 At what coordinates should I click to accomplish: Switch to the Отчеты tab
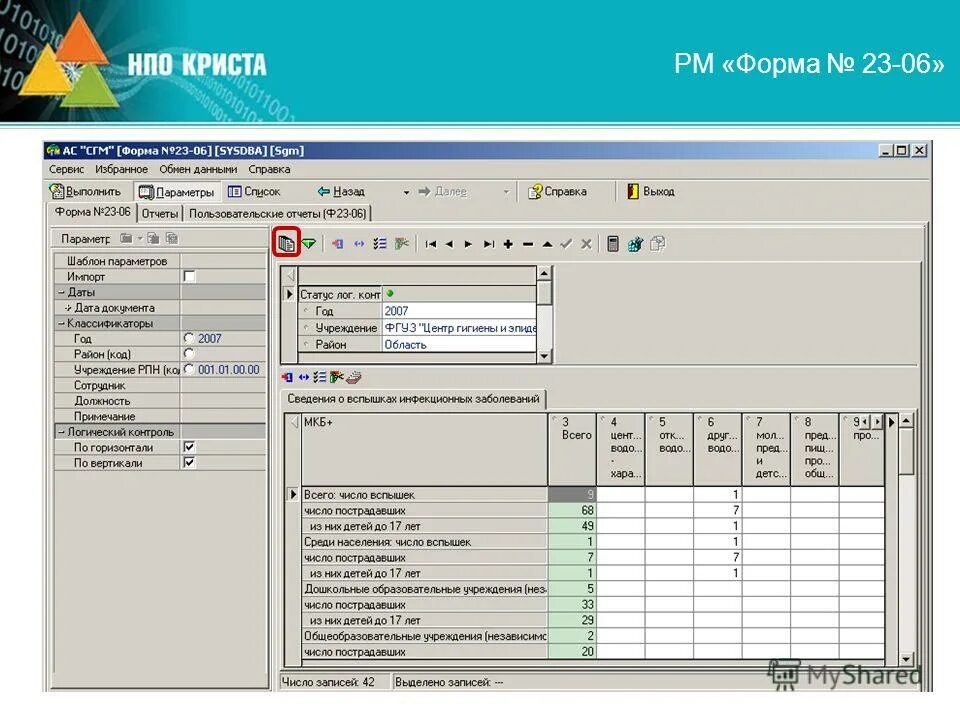160,213
